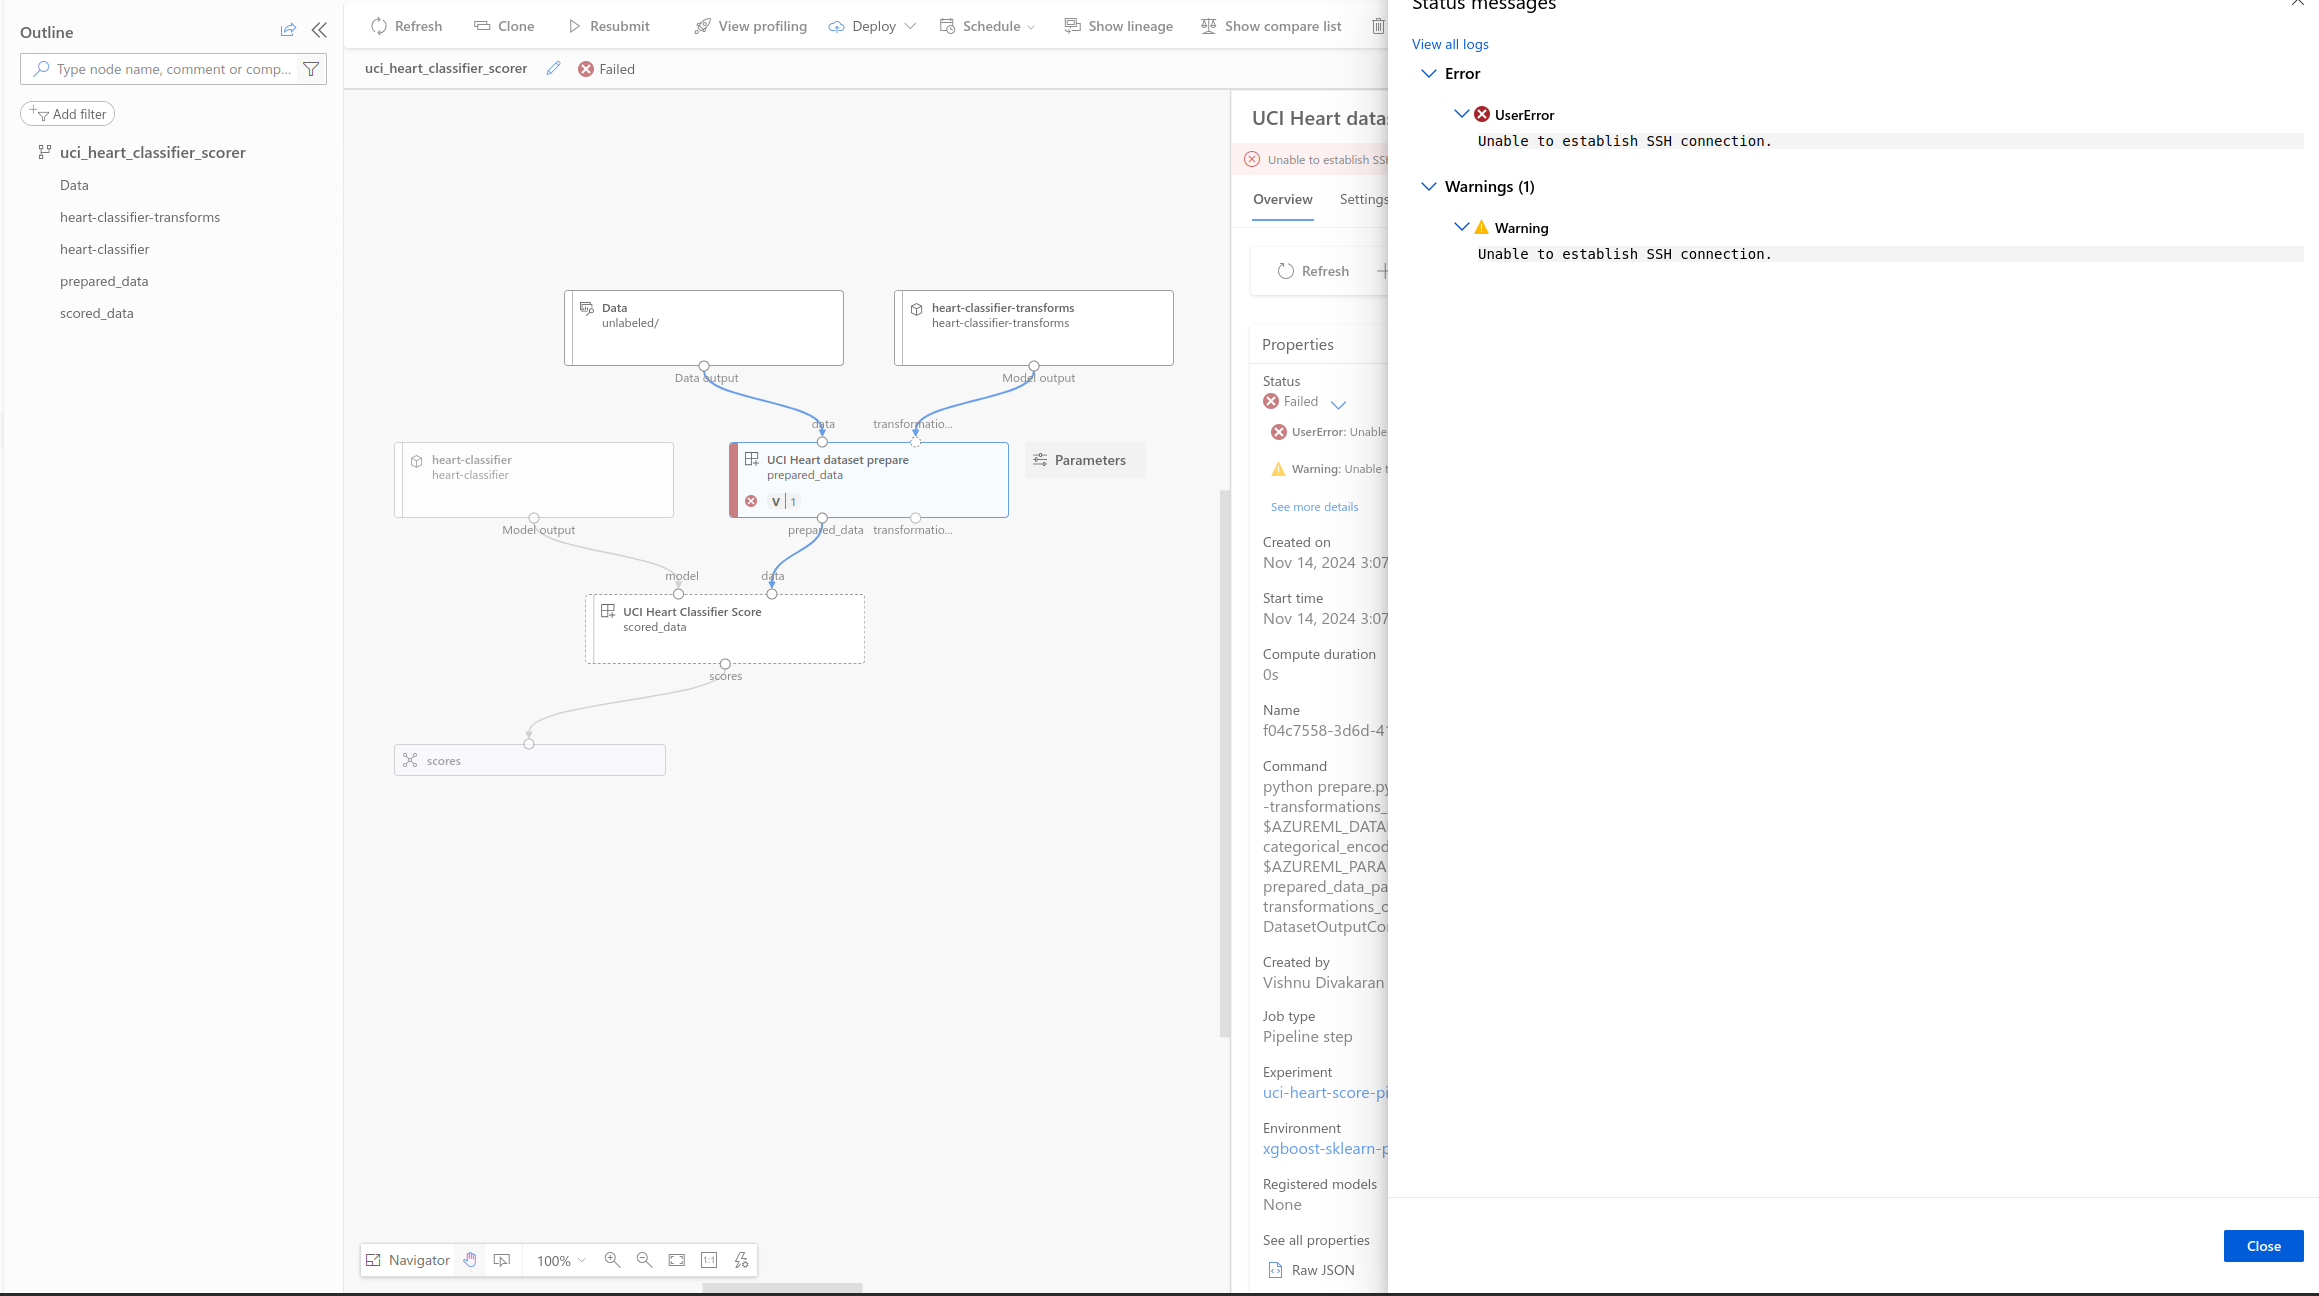Collapse the Outline panel with double chevron
The width and height of the screenshot is (2319, 1296).
(x=319, y=30)
